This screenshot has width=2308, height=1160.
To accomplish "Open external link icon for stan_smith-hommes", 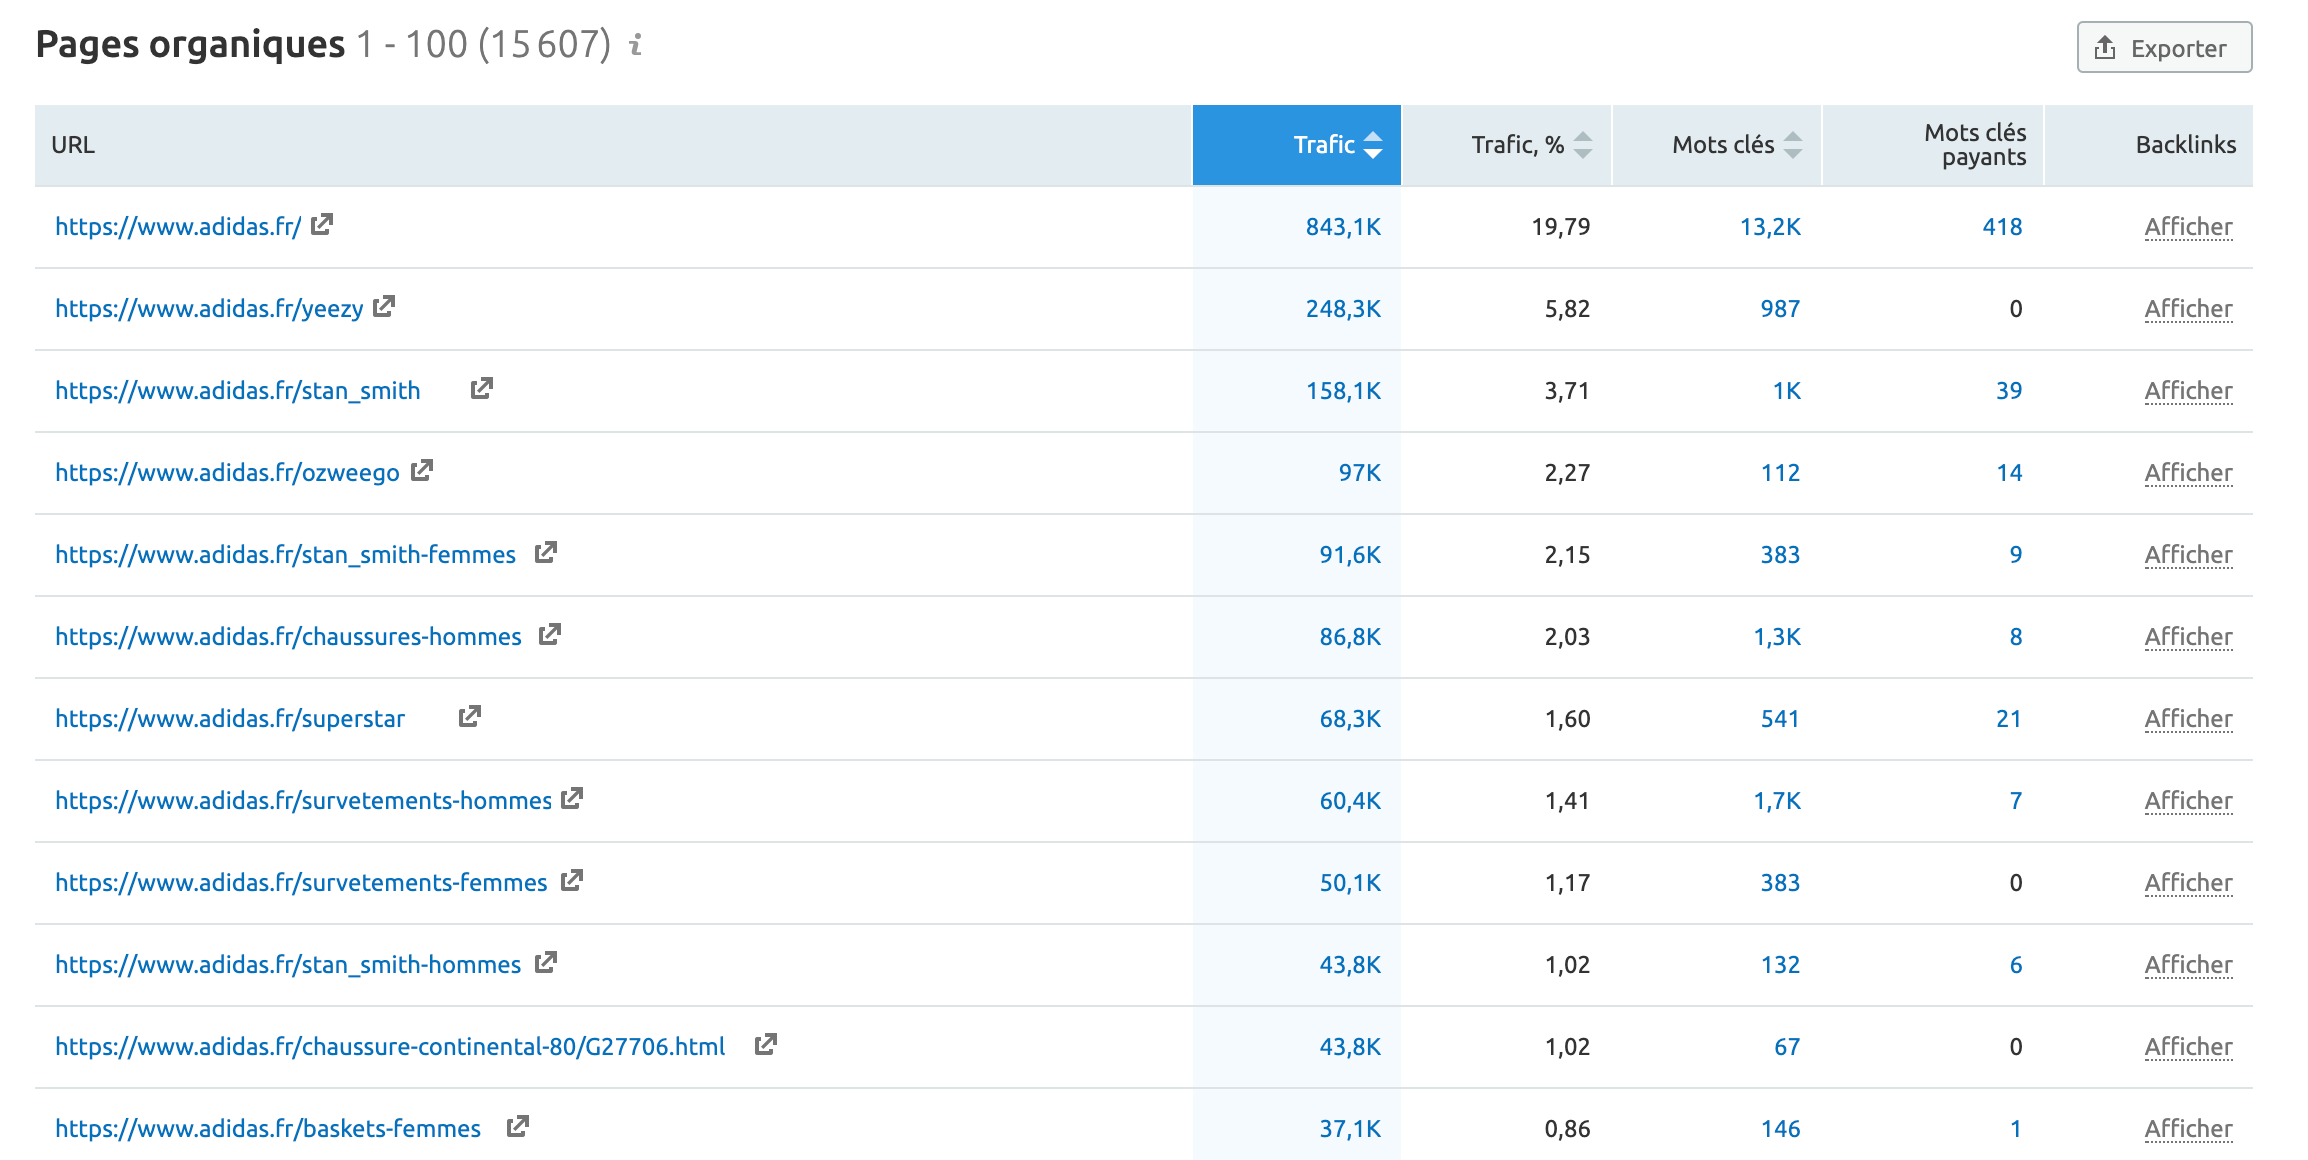I will (x=545, y=962).
